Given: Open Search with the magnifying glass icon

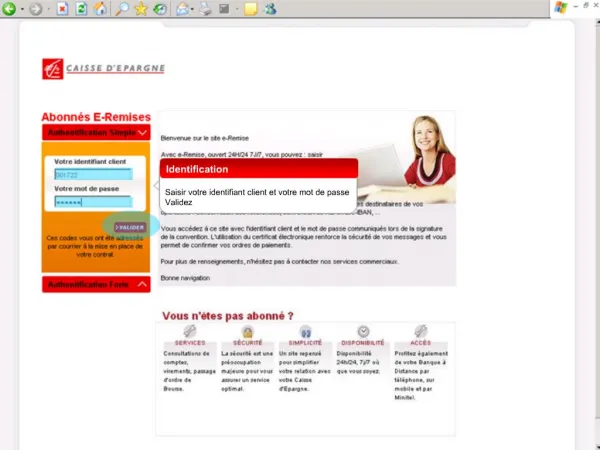Looking at the screenshot, I should [x=122, y=8].
